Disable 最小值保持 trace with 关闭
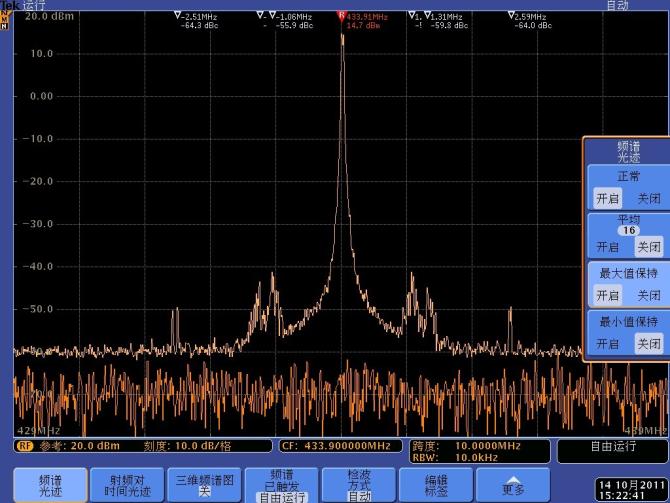670x503 pixels. pyautogui.click(x=649, y=344)
